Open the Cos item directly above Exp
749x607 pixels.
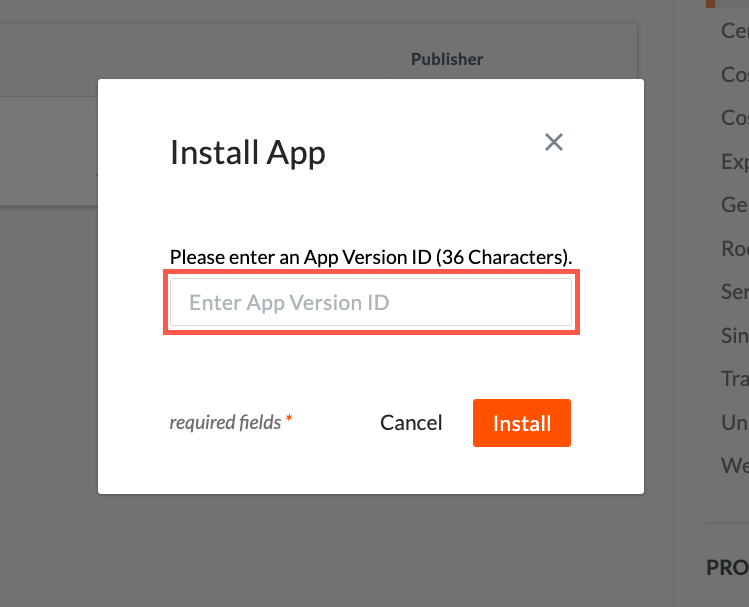(x=735, y=118)
